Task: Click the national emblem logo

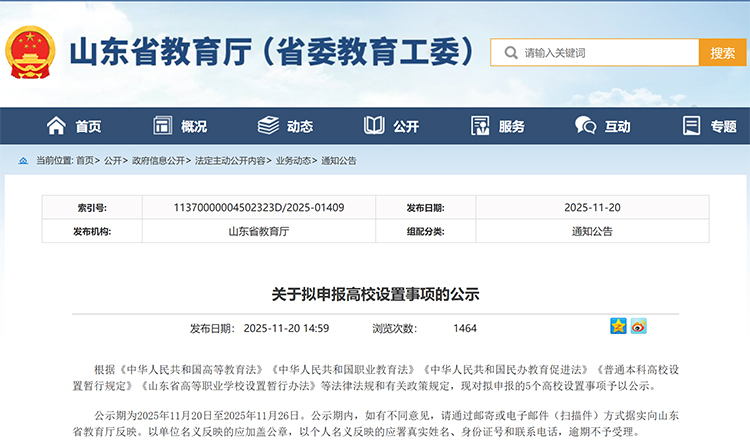Action: point(31,52)
